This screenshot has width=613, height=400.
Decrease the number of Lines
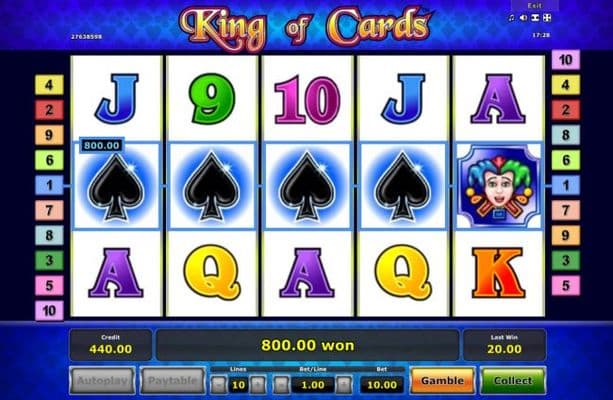tap(219, 385)
